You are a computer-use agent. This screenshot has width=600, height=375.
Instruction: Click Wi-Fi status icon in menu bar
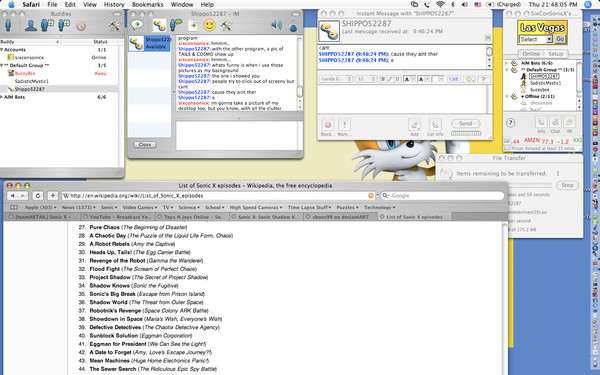(440, 5)
